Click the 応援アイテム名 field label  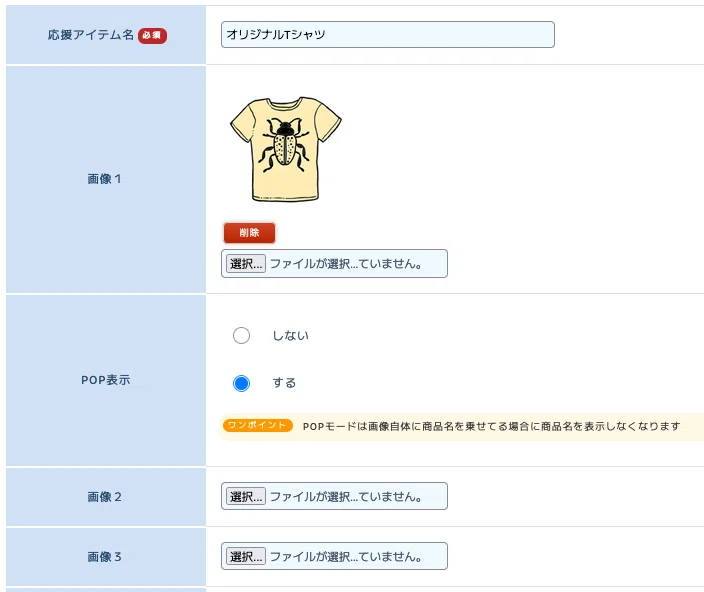click(91, 35)
